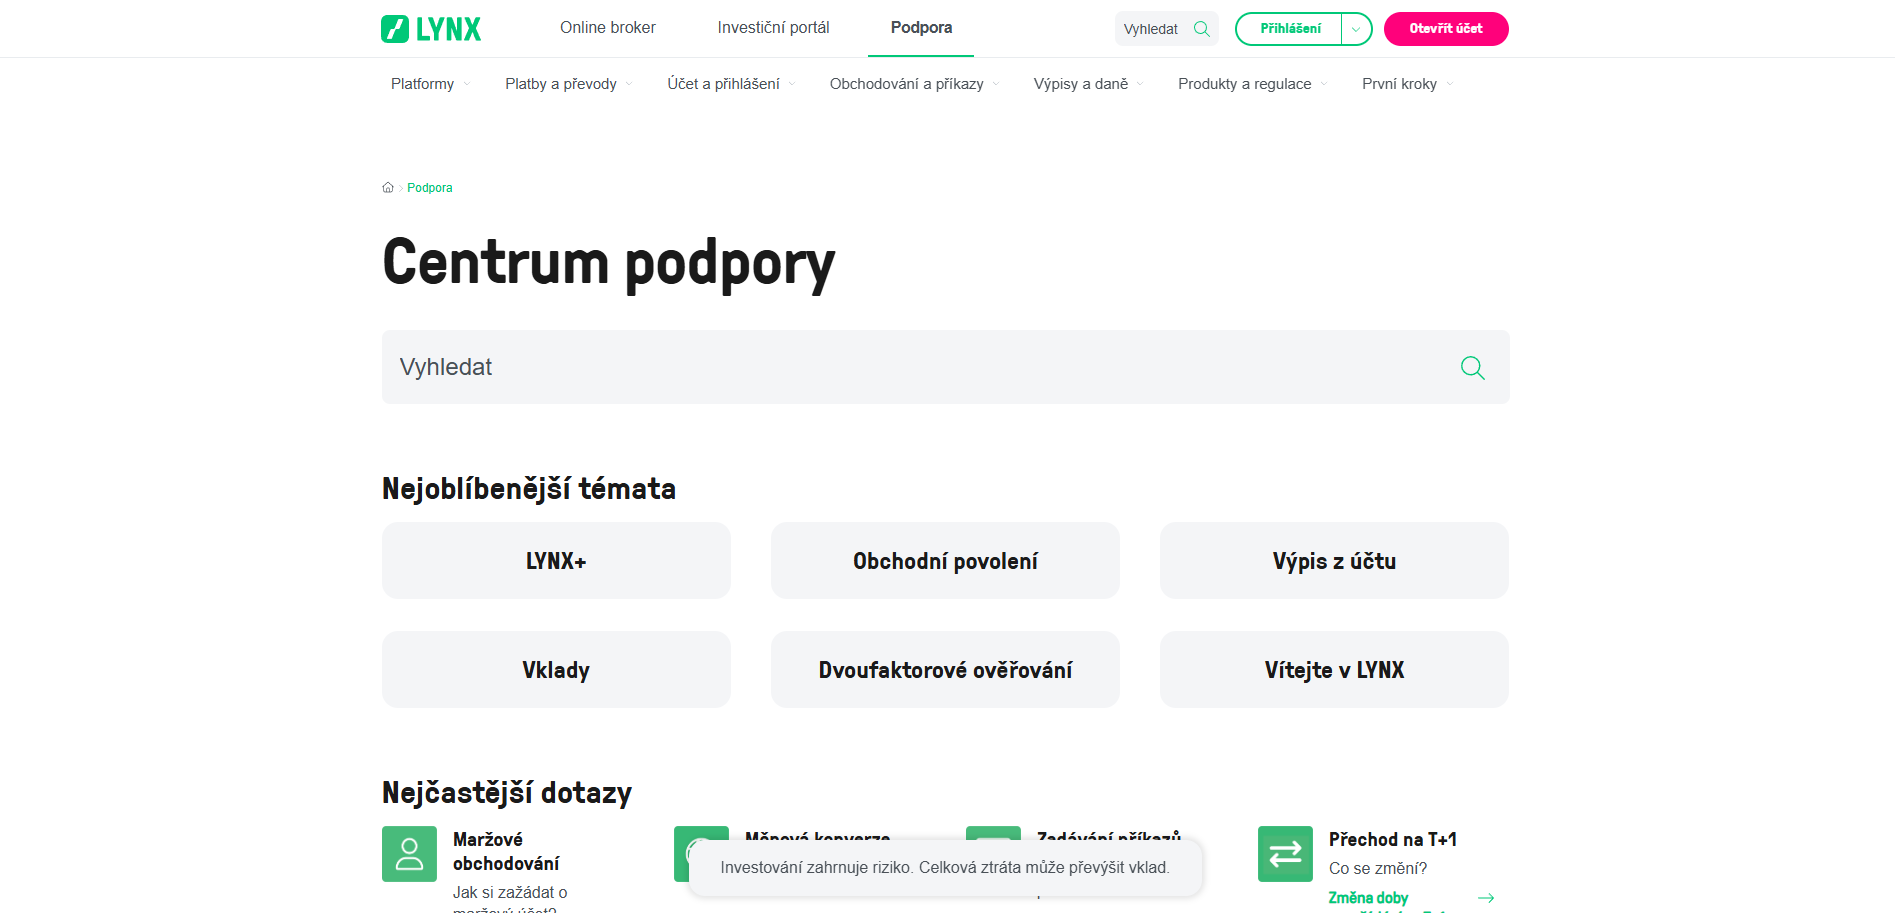Click the green search icon in Centrum podpory
The width and height of the screenshot is (1895, 913).
coord(1472,367)
